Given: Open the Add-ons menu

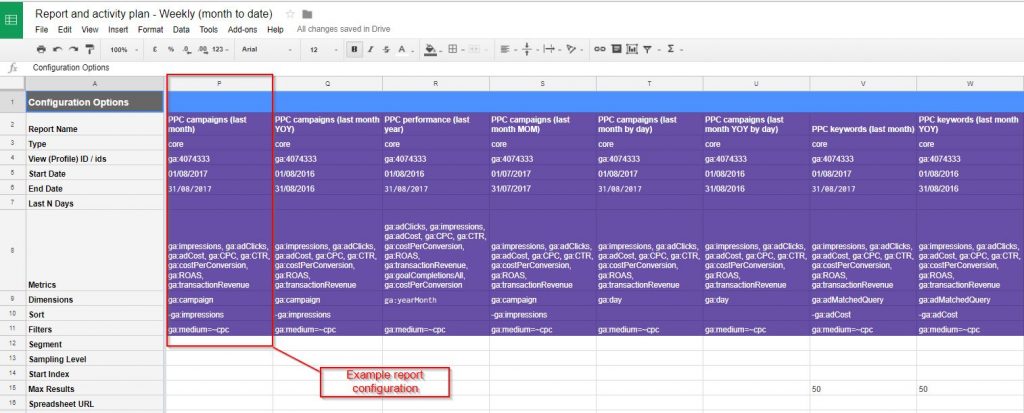Looking at the screenshot, I should click(x=242, y=29).
